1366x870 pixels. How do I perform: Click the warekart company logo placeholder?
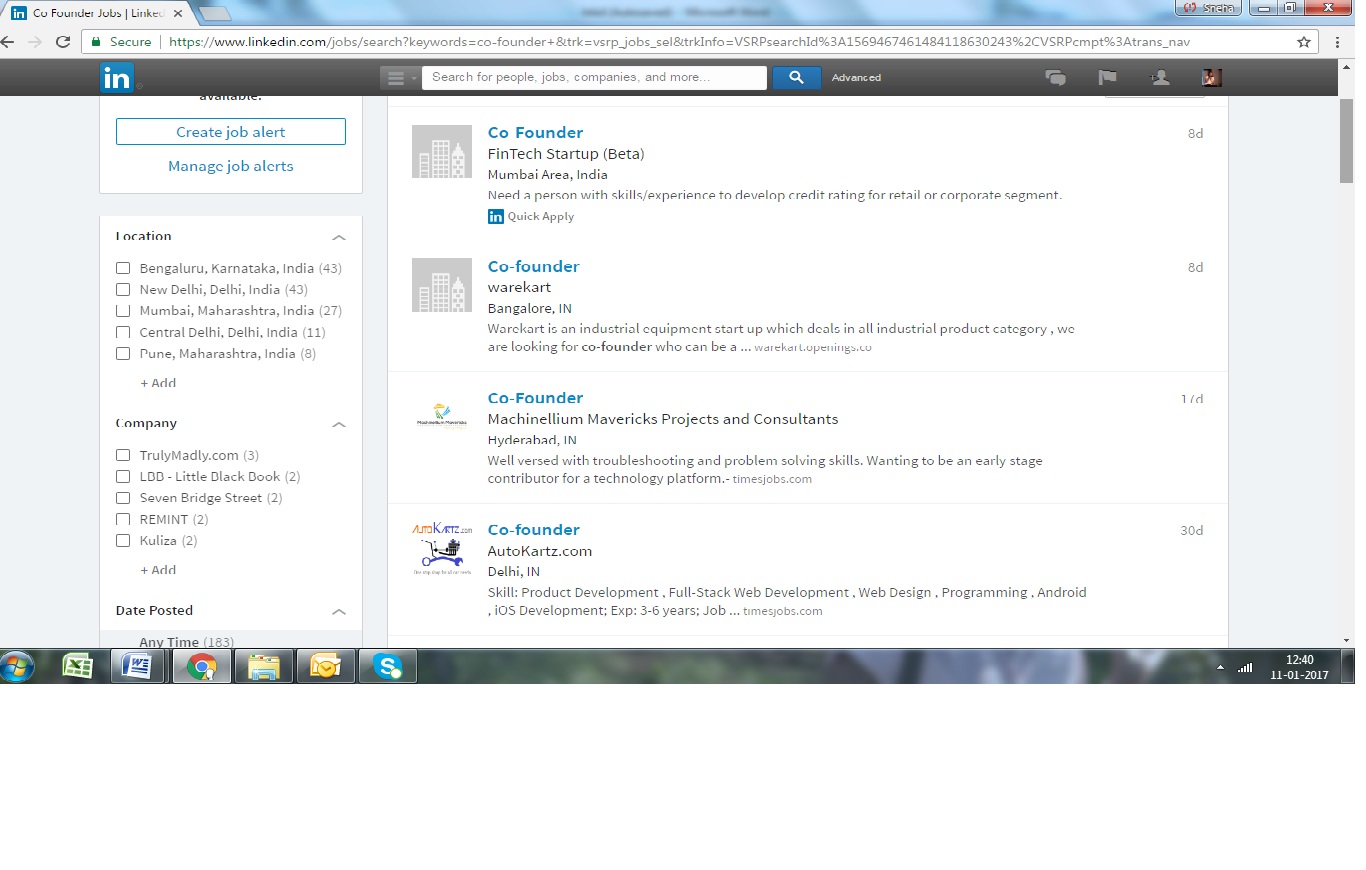point(442,285)
